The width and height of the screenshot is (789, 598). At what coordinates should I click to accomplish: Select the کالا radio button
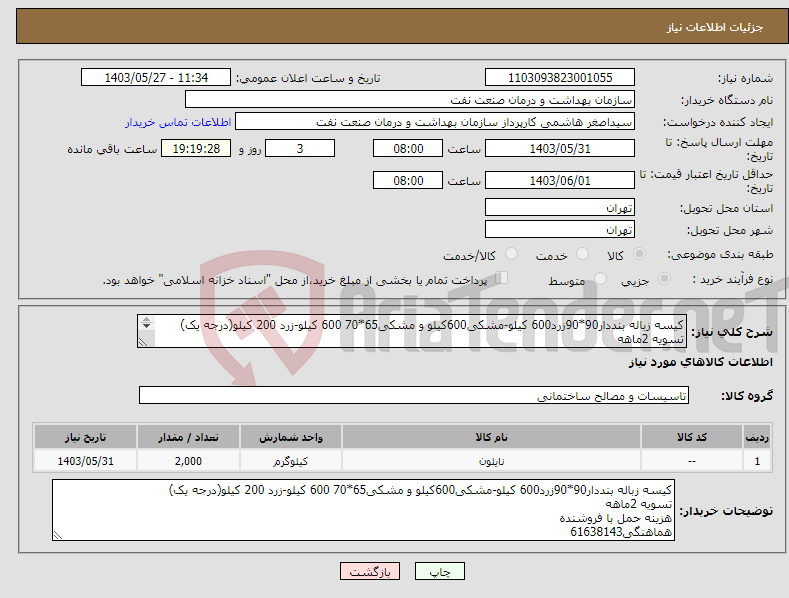(x=639, y=254)
